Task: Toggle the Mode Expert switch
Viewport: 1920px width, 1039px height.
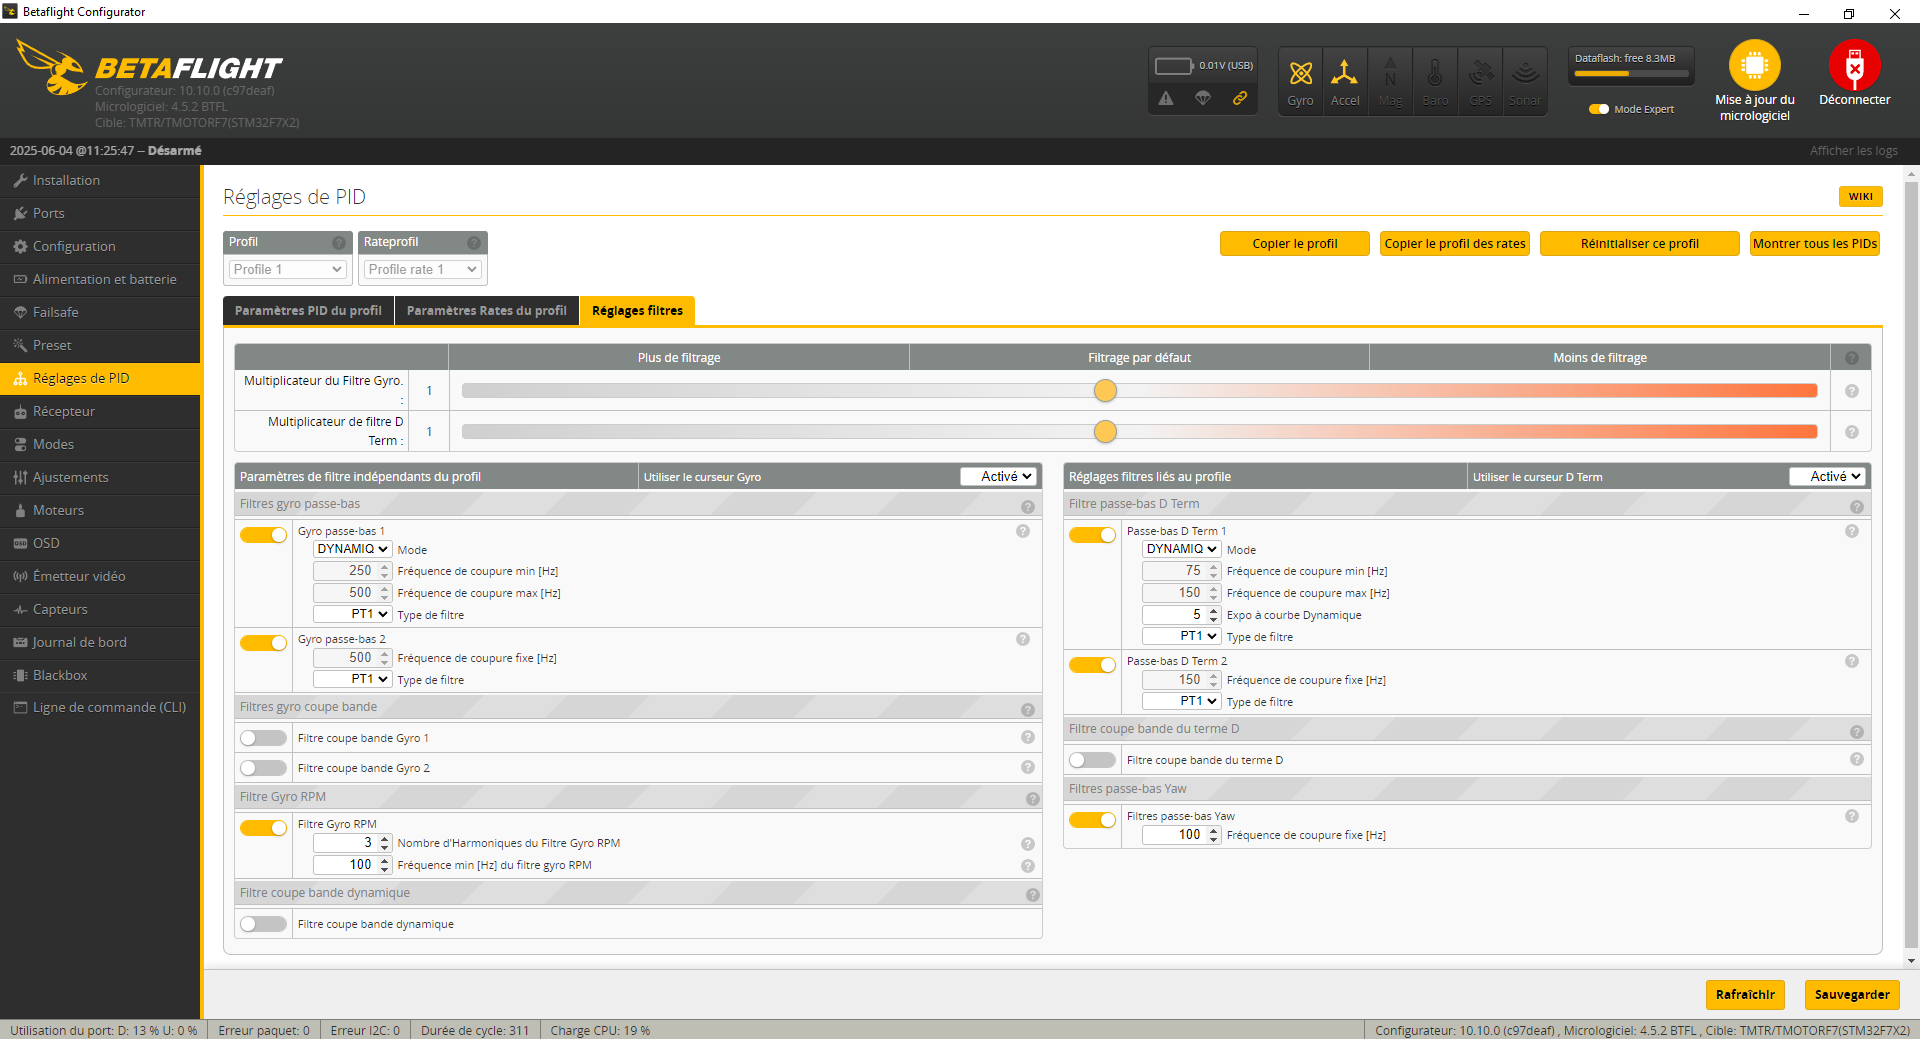Action: pos(1599,109)
